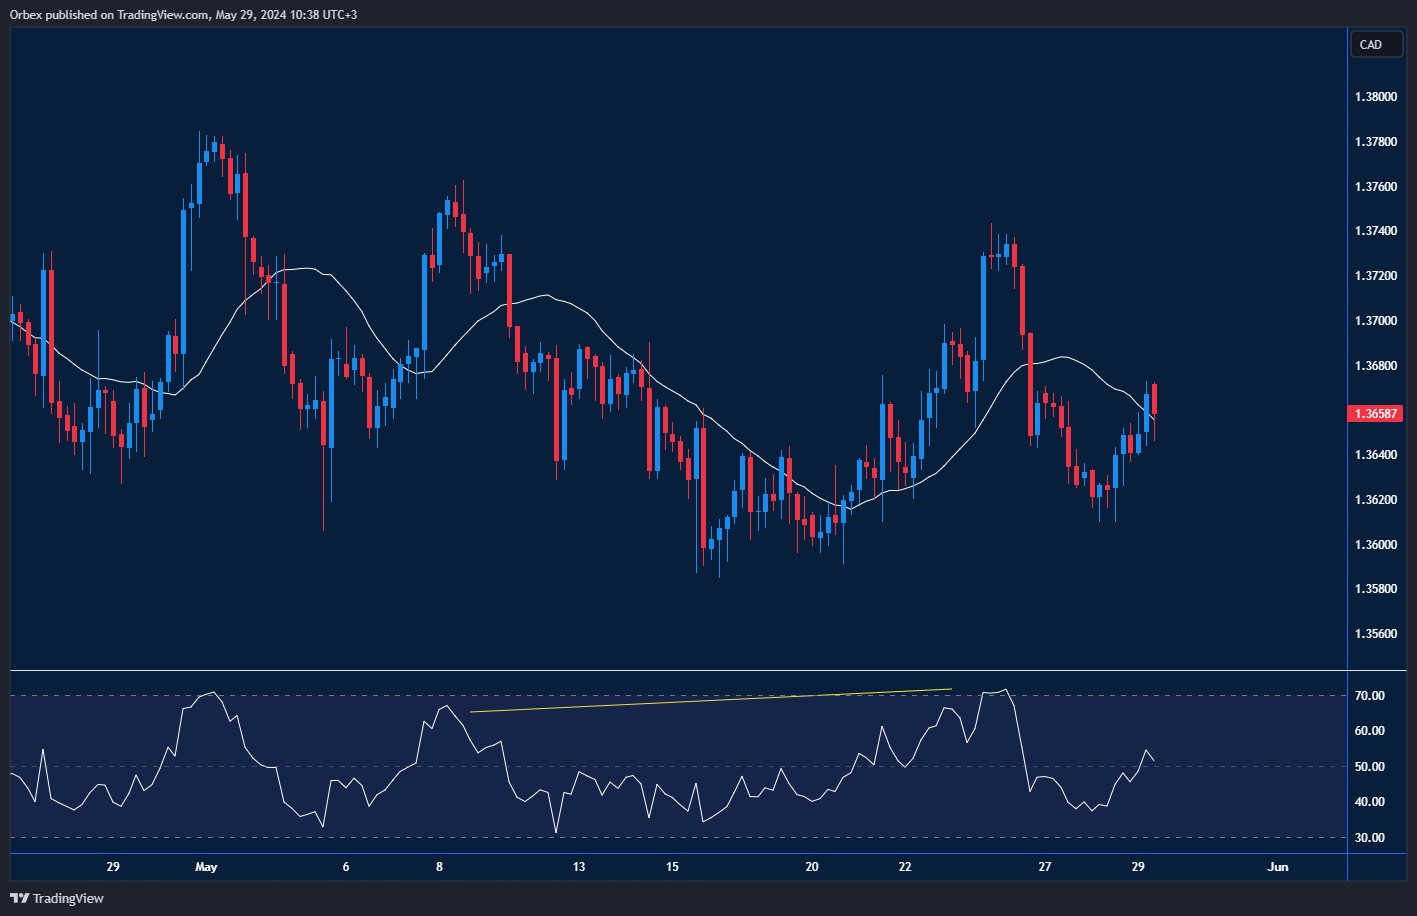Click the TradingView logo in the footer
1417x916 pixels.
point(57,898)
